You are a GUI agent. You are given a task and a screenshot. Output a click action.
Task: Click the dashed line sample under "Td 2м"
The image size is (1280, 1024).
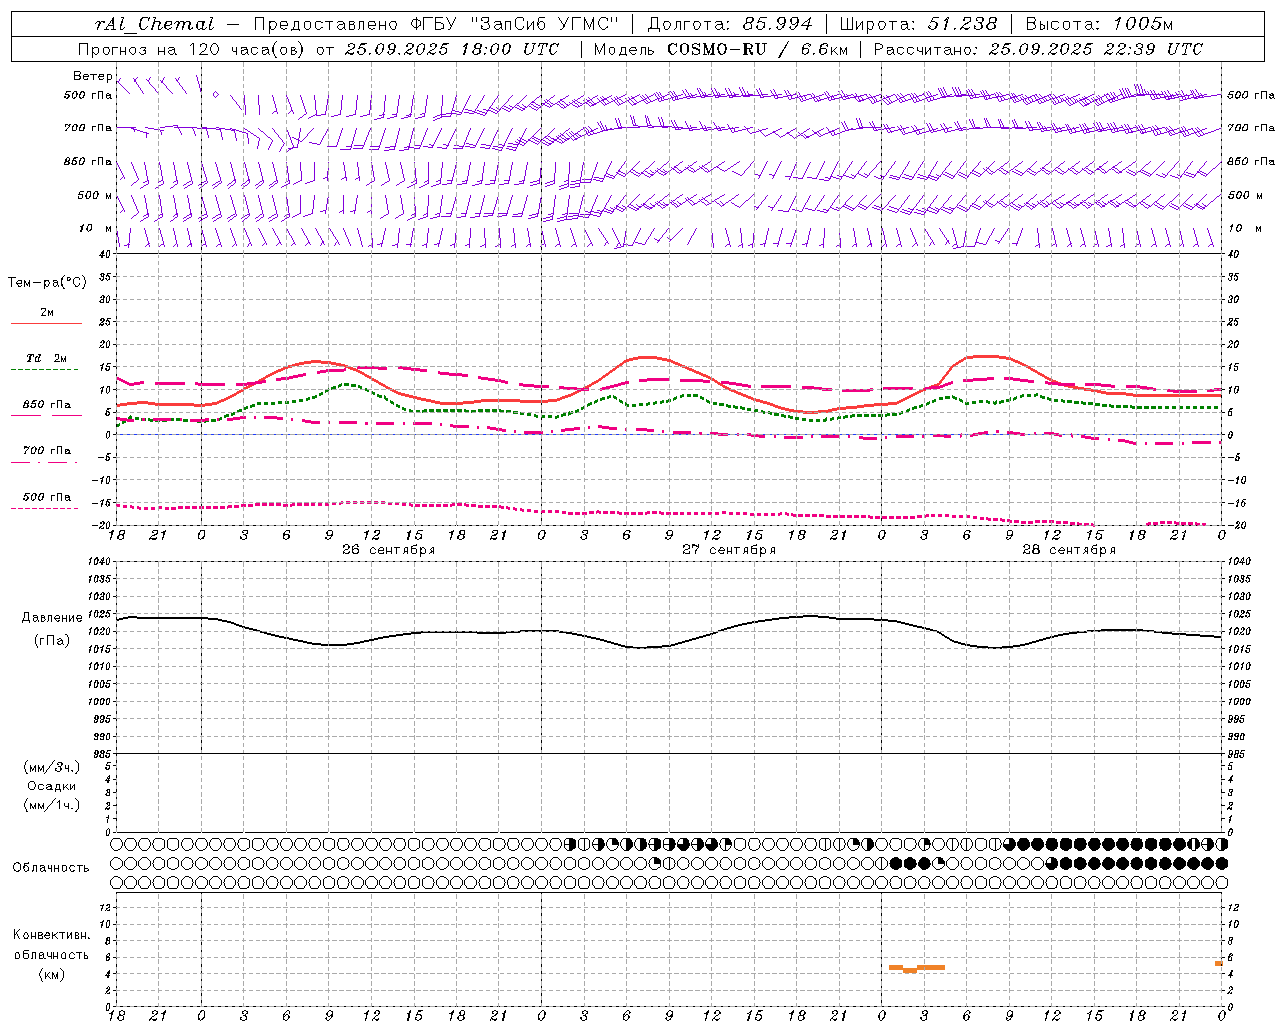(45, 370)
